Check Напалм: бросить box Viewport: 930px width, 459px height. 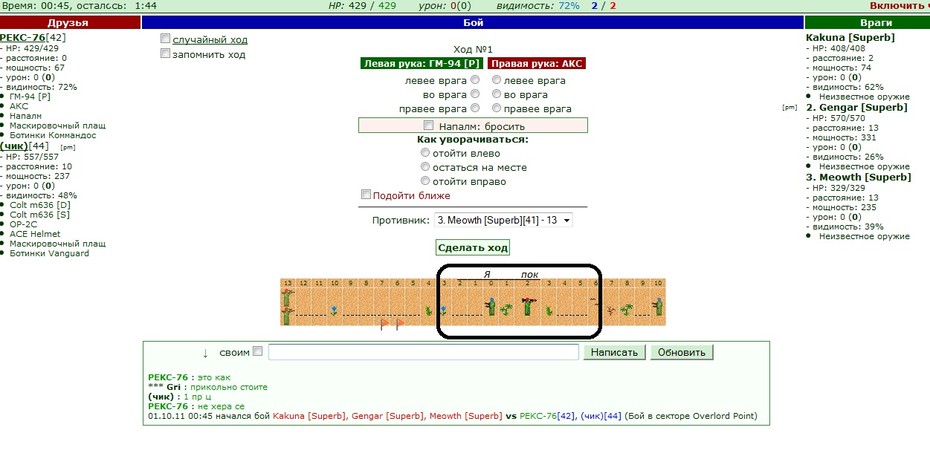[428, 125]
